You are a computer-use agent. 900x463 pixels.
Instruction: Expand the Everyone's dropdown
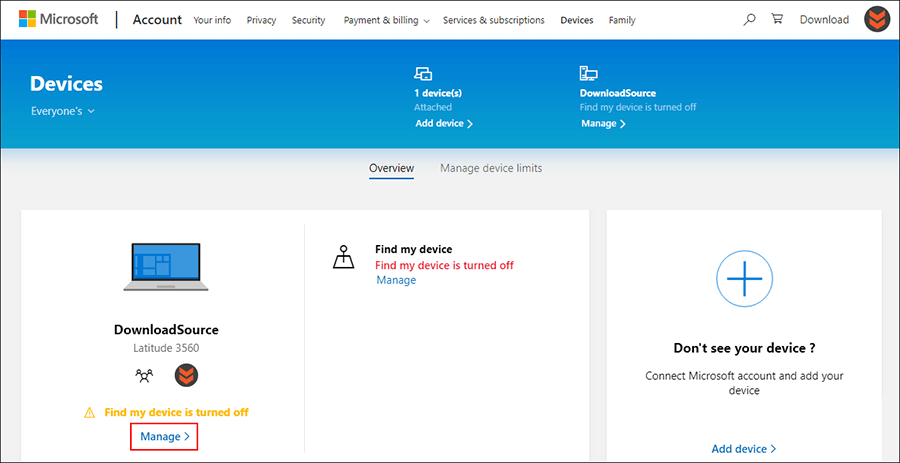63,111
